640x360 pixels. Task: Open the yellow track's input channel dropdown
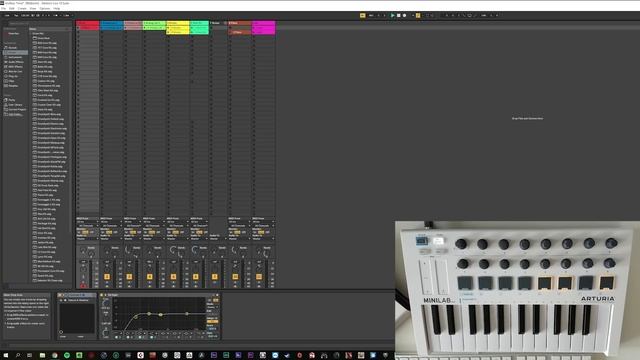177,225
